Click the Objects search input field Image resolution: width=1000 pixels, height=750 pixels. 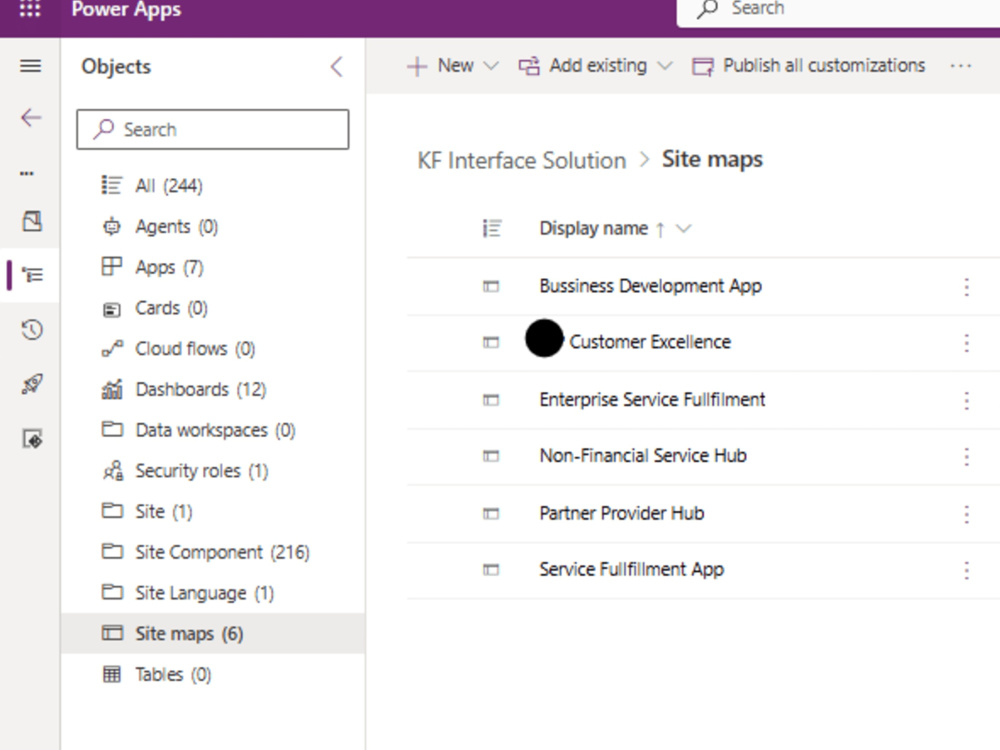click(212, 129)
